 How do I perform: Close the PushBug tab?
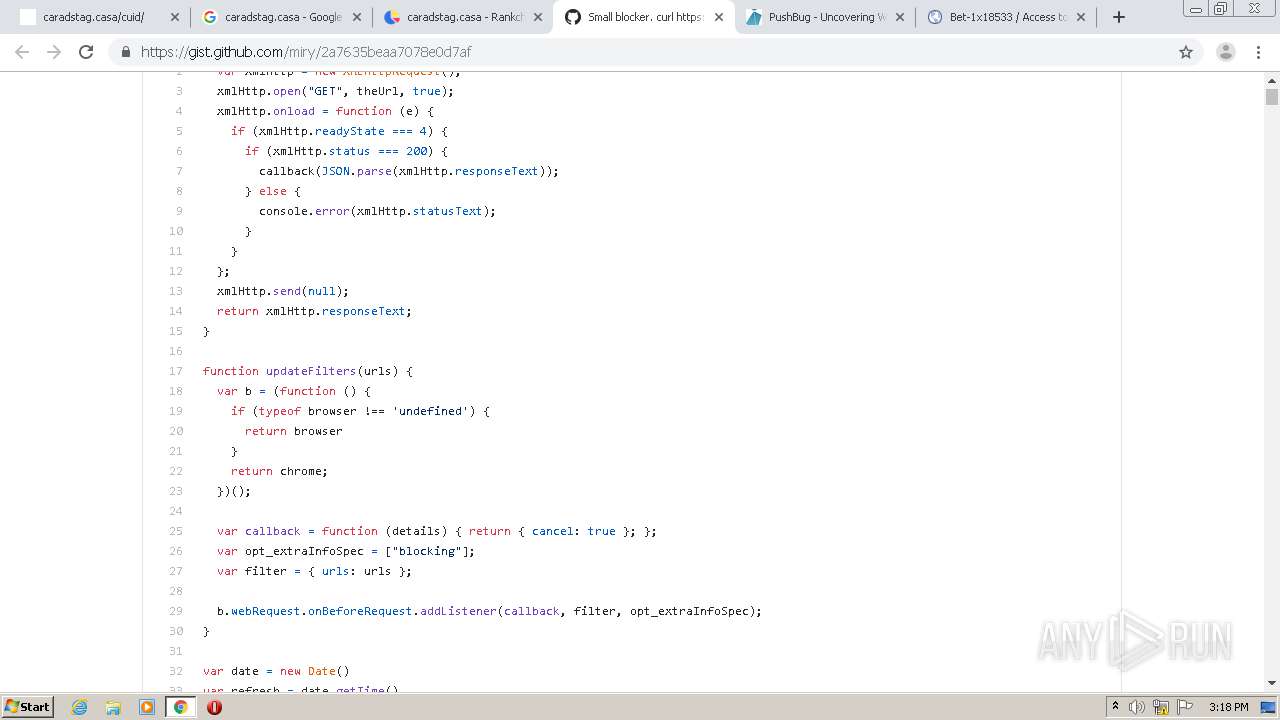point(900,17)
